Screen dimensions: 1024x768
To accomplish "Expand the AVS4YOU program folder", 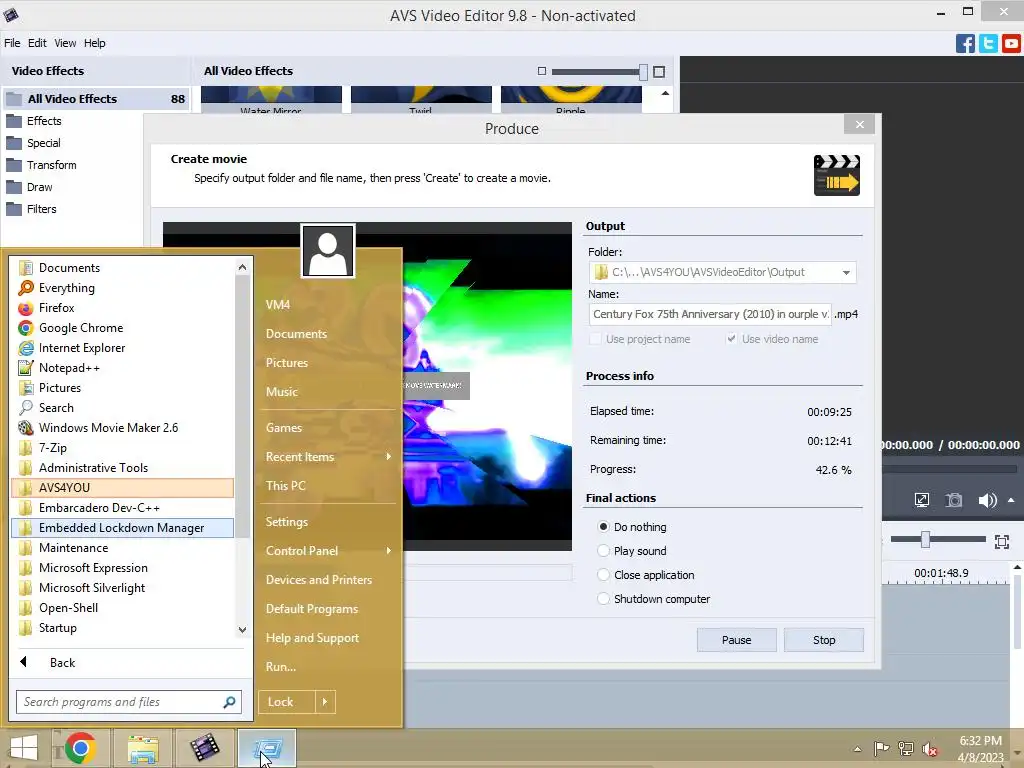I will [x=122, y=488].
